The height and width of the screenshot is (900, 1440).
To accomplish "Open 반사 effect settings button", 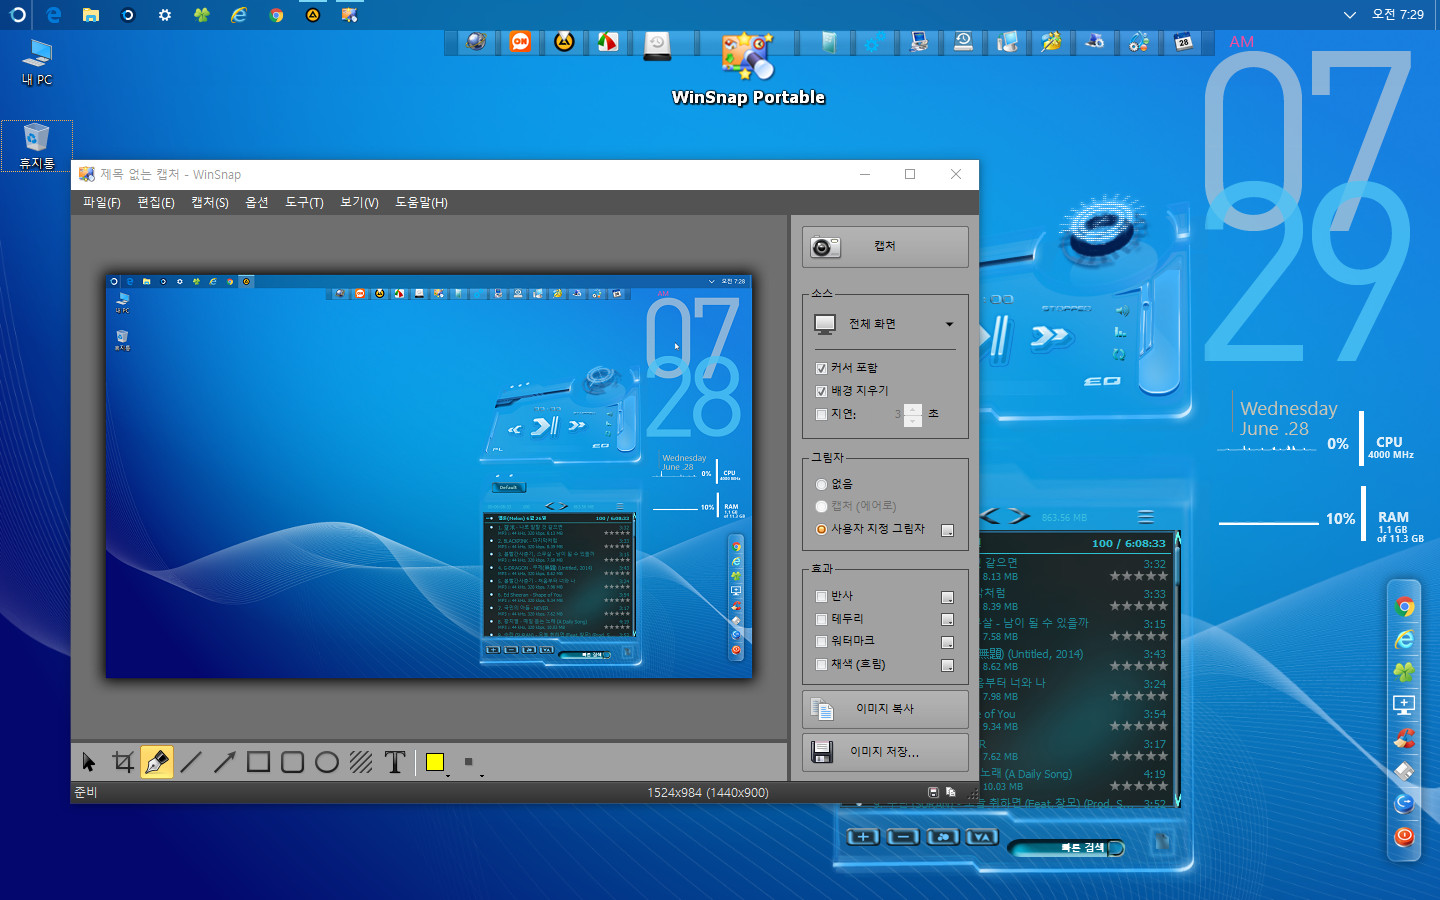I will point(948,597).
